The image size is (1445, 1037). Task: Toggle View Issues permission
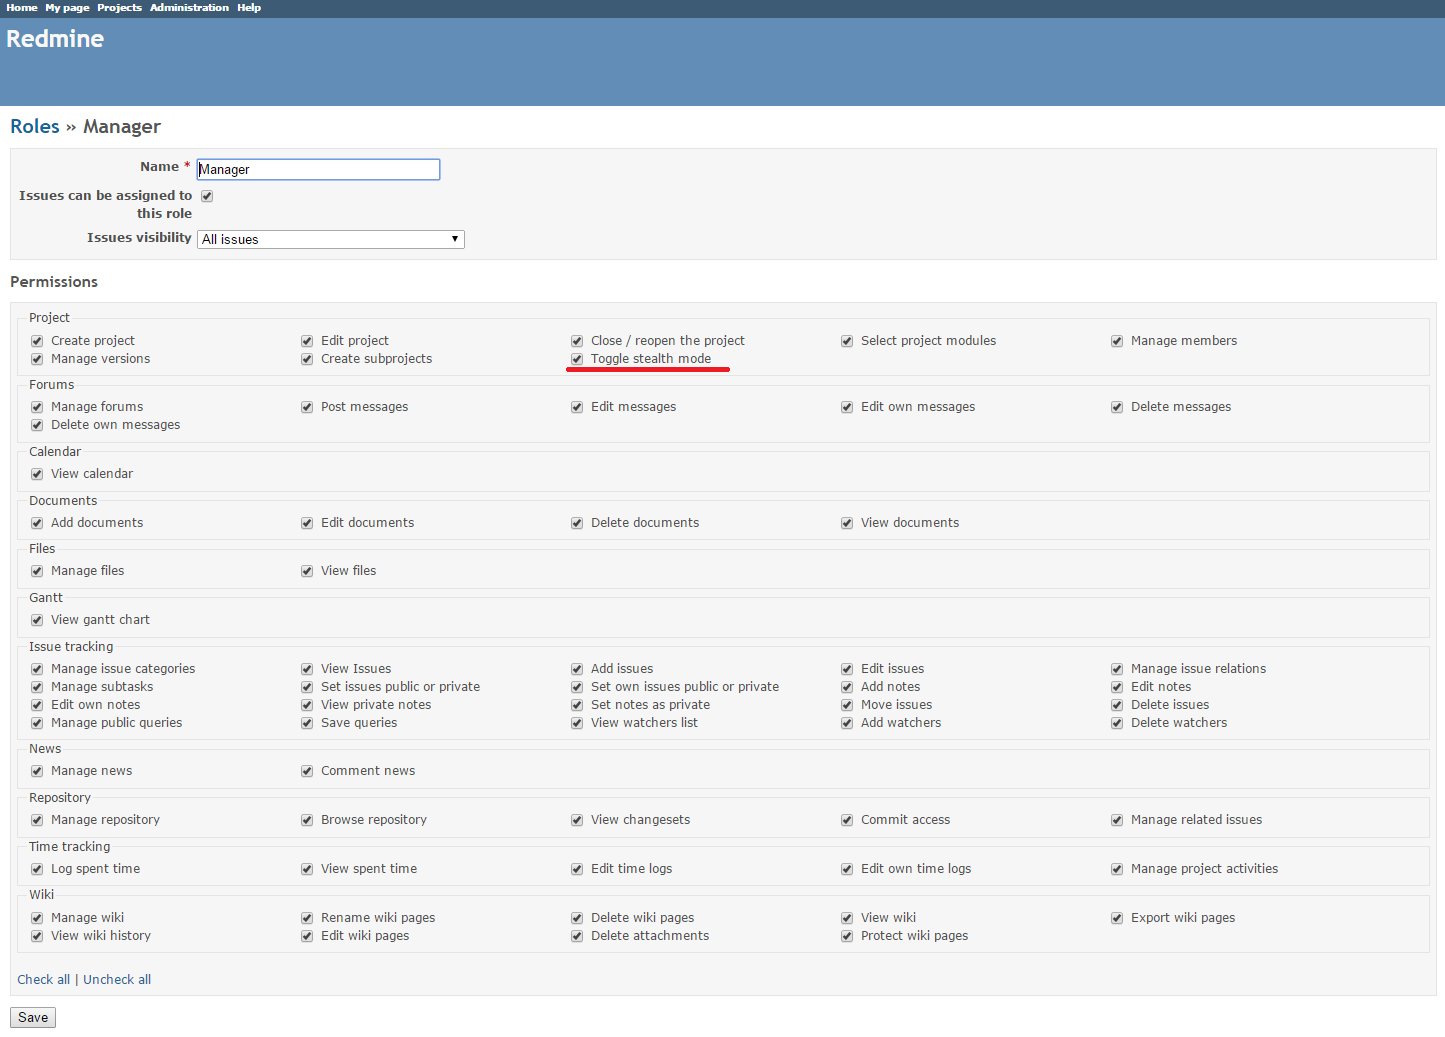(307, 669)
